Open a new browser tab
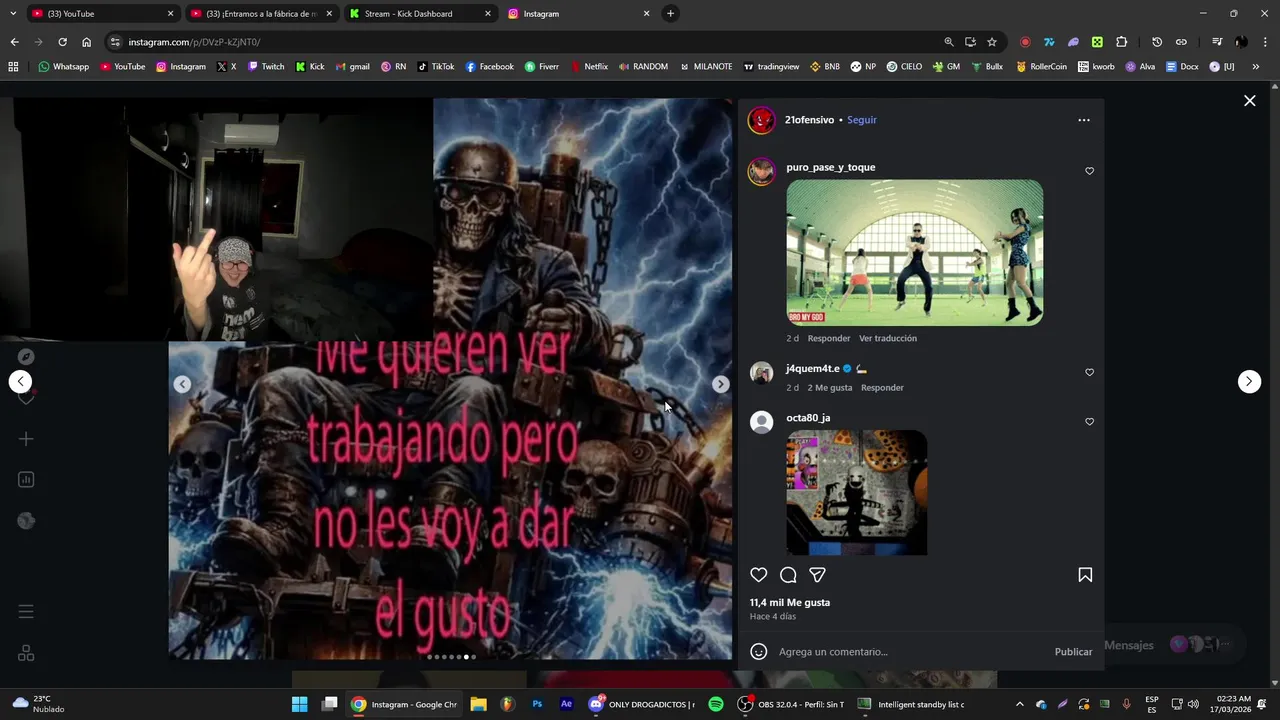Image resolution: width=1280 pixels, height=720 pixels. point(670,14)
